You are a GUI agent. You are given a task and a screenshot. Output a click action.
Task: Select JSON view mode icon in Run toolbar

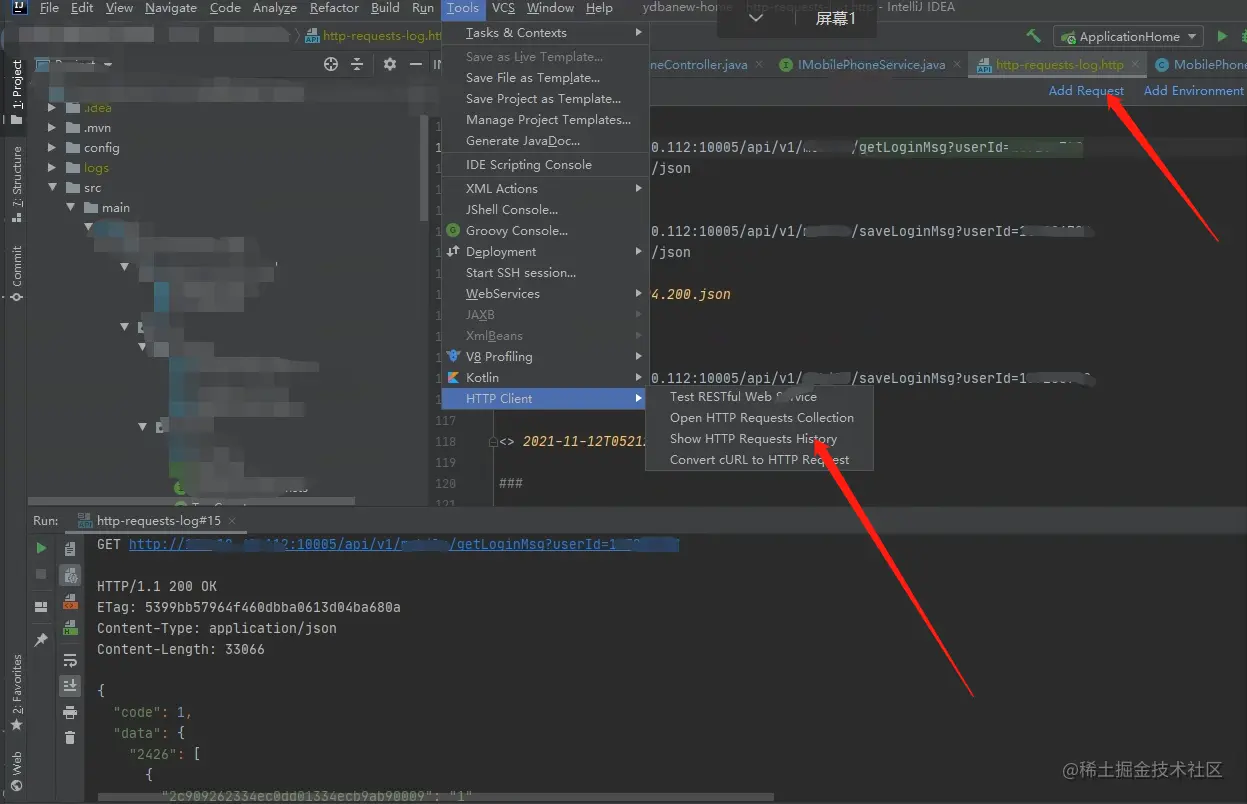70,575
